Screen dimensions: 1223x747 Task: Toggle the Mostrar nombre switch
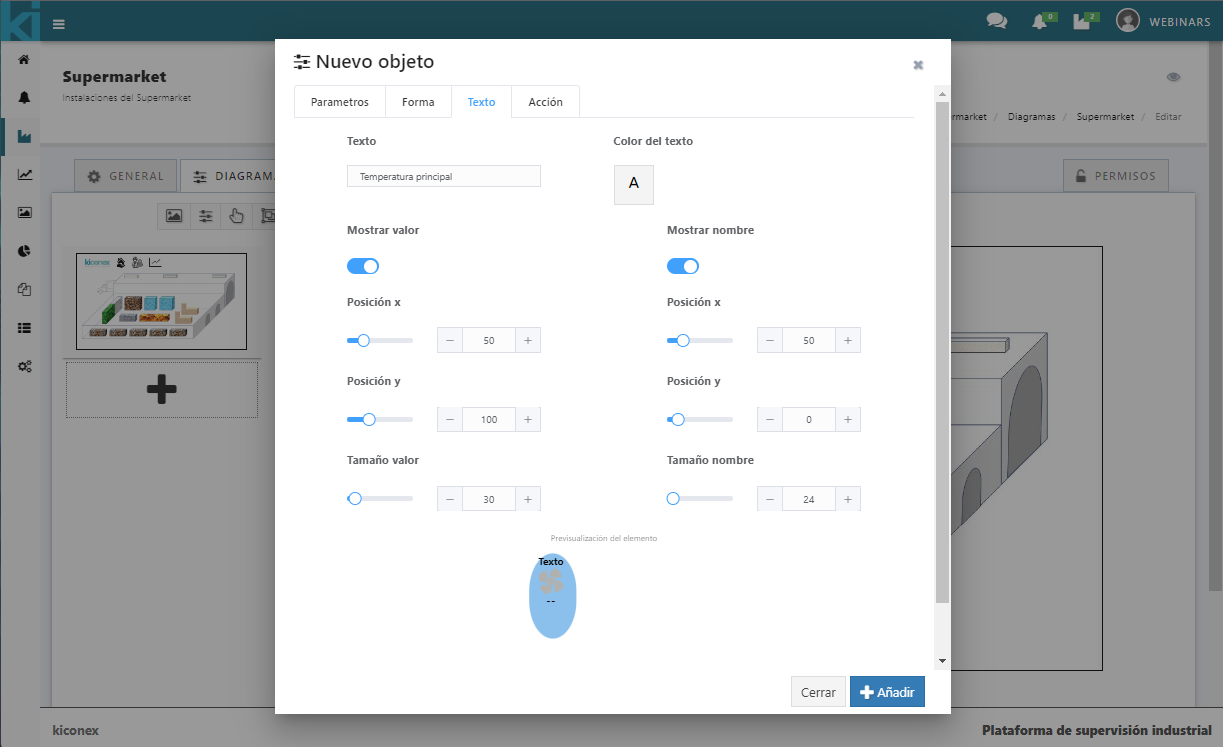pyautogui.click(x=683, y=266)
